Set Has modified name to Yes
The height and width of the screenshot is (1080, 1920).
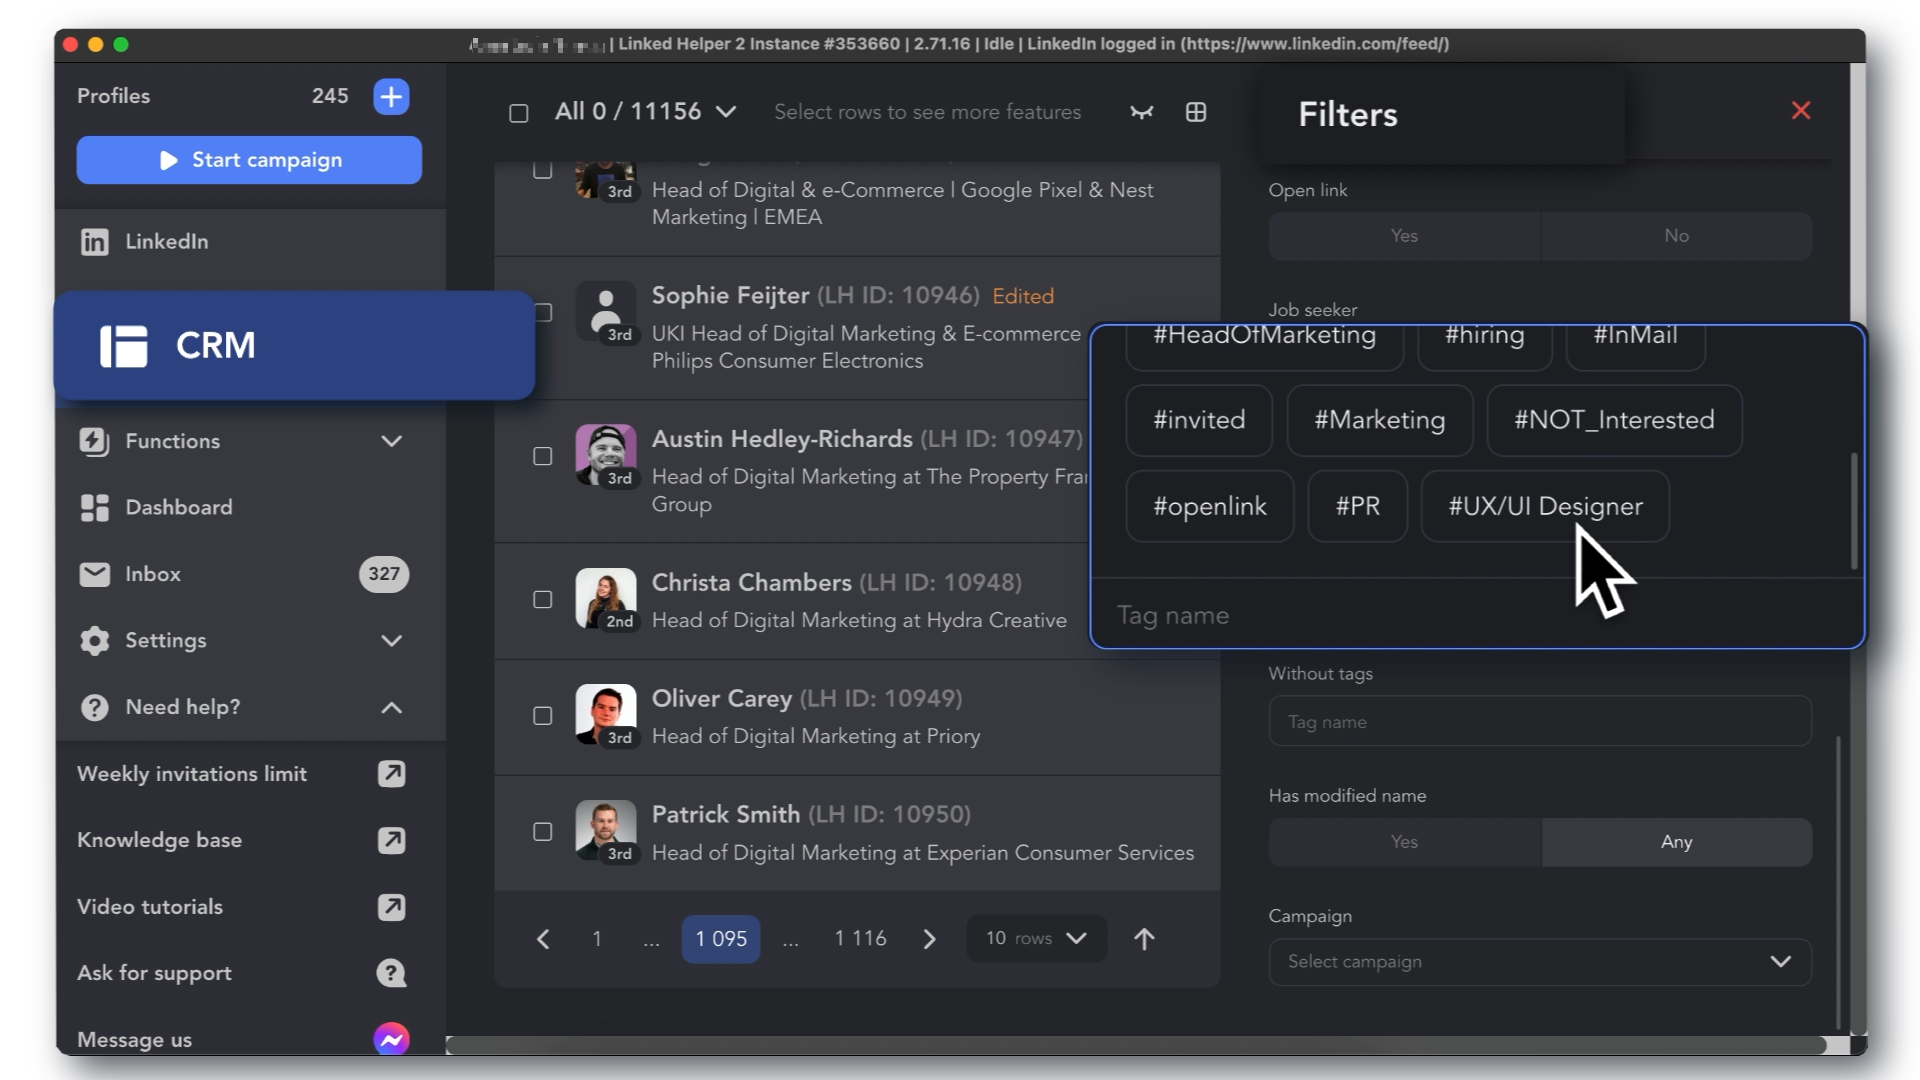tap(1404, 842)
